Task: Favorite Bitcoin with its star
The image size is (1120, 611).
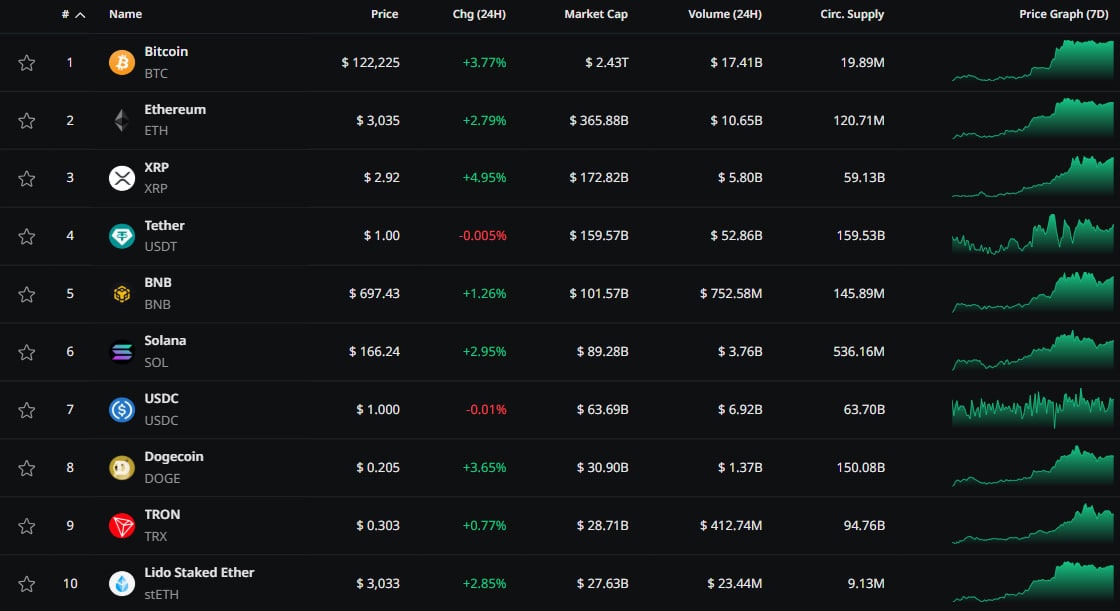Action: click(26, 63)
